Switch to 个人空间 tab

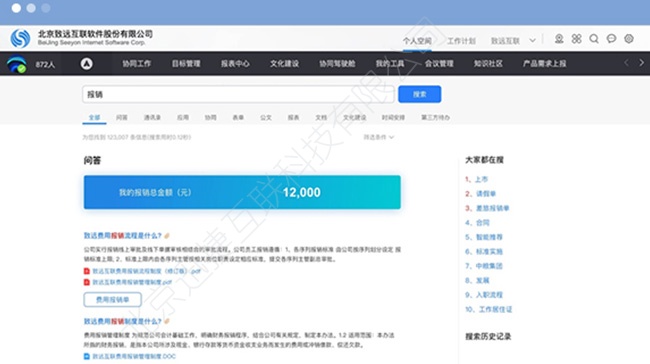coord(417,41)
